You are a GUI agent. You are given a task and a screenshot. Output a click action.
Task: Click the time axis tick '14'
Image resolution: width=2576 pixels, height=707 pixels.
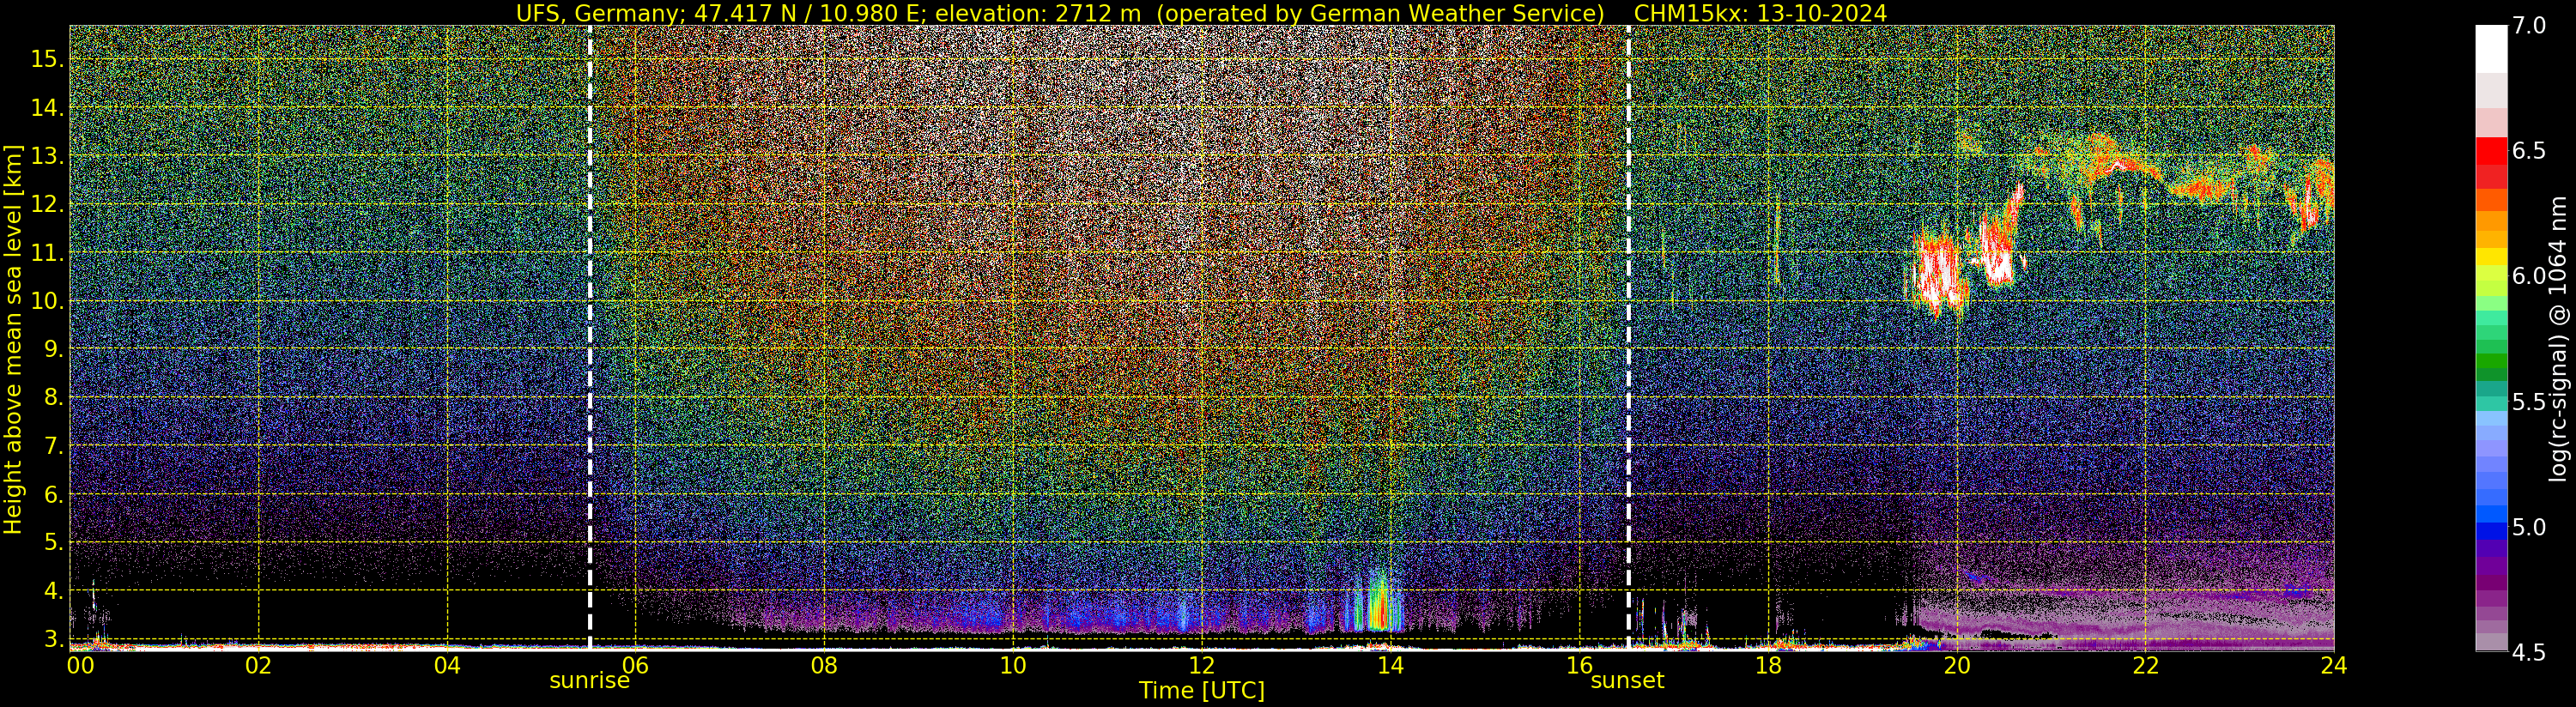pyautogui.click(x=1390, y=665)
